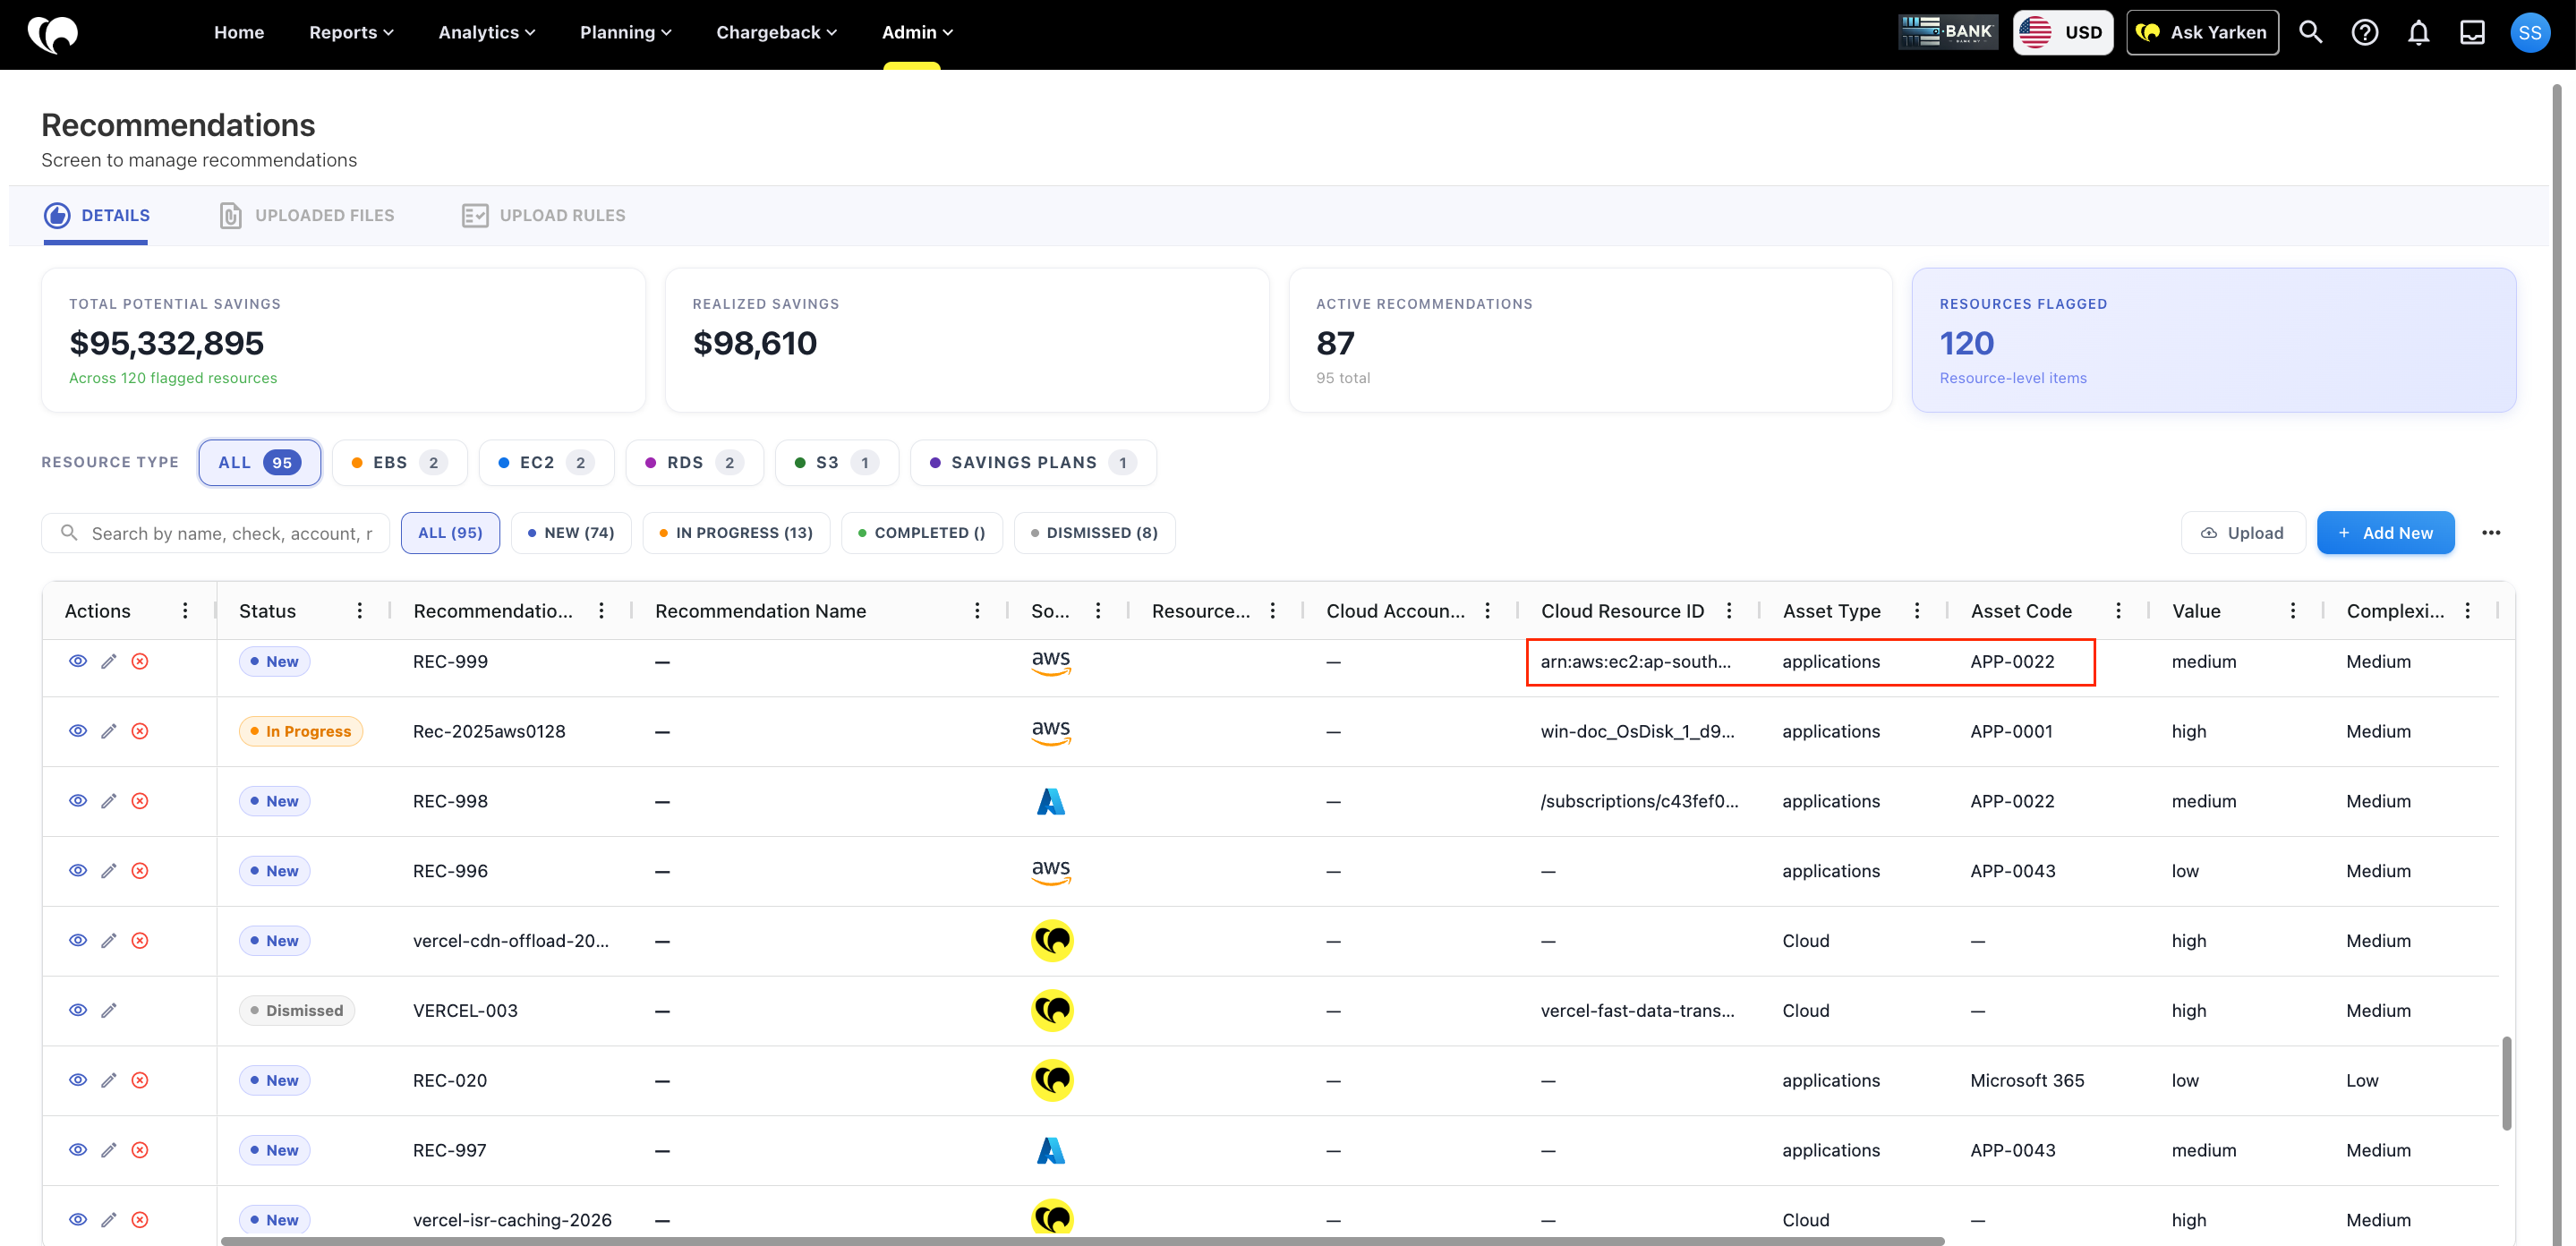Edit REC-996 using the pencil icon

[x=109, y=871]
